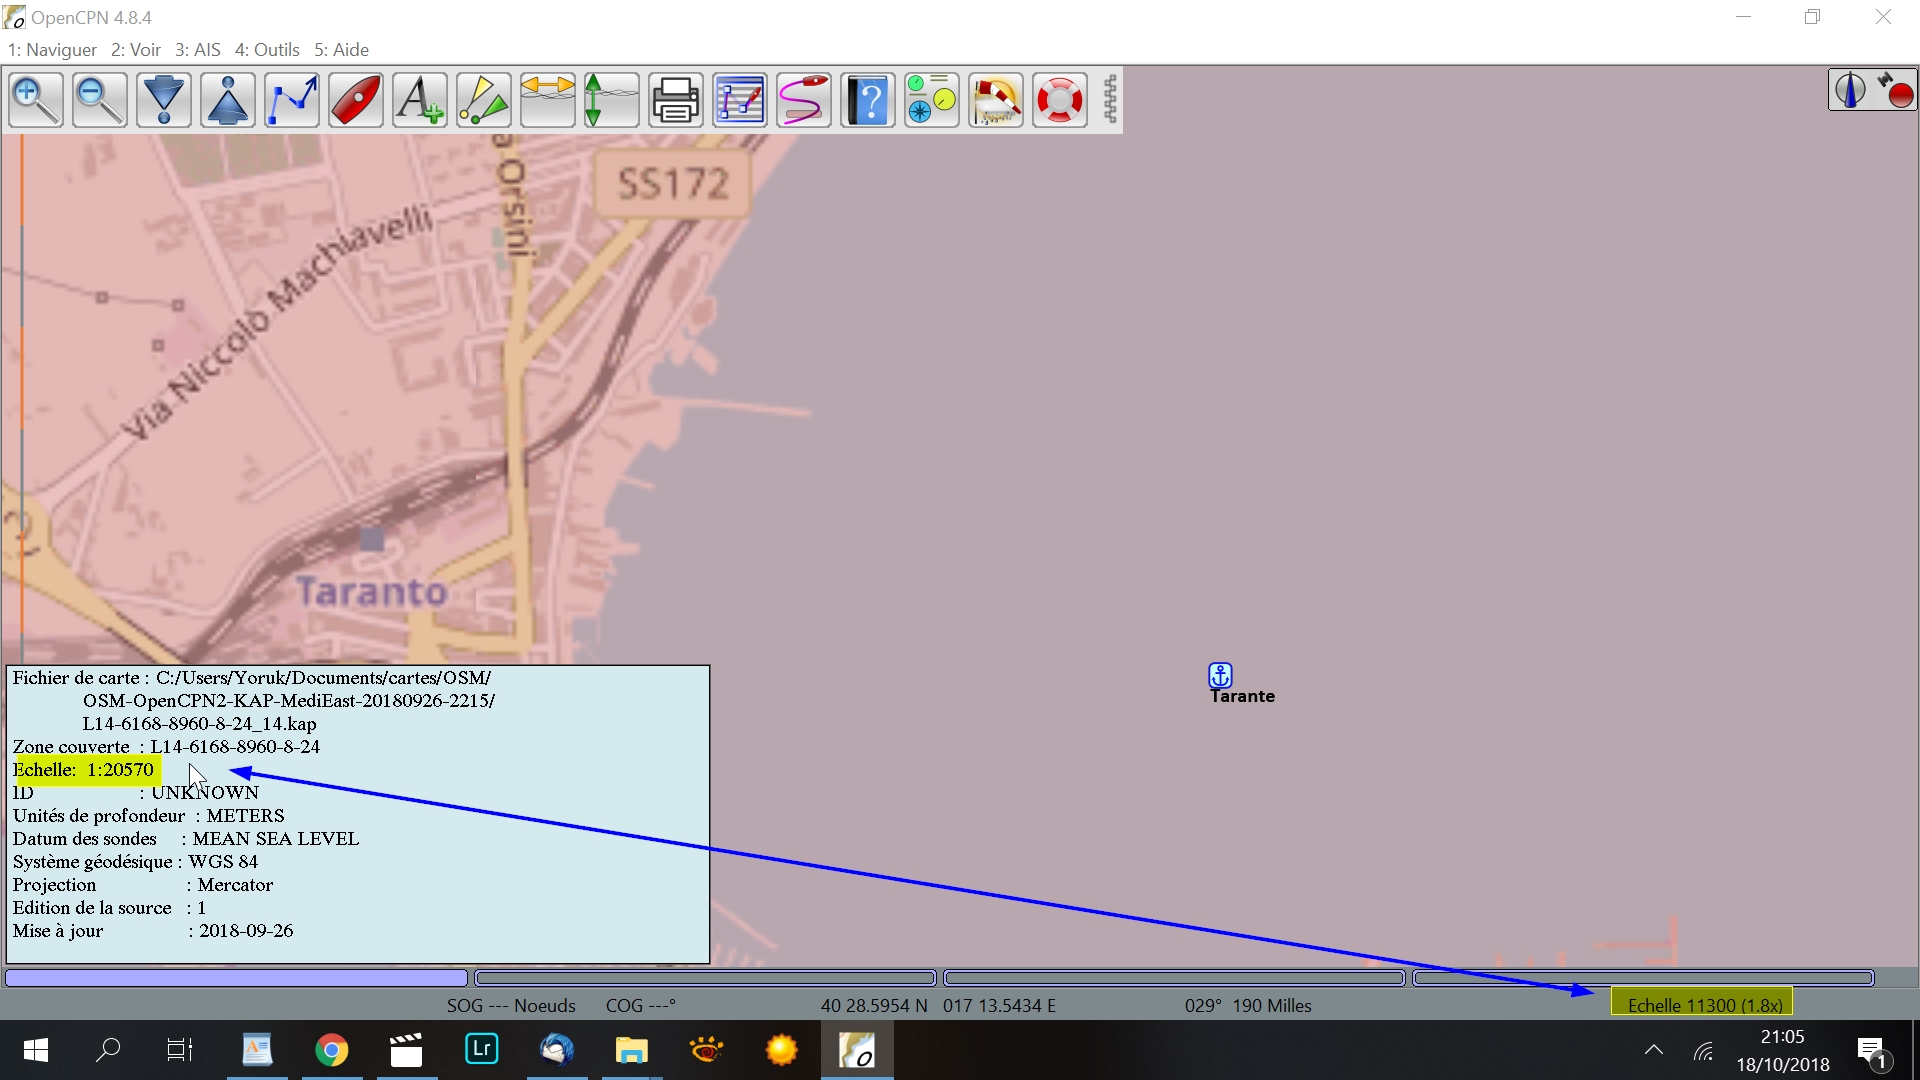Open the 2: Voir menu

pyautogui.click(x=136, y=50)
